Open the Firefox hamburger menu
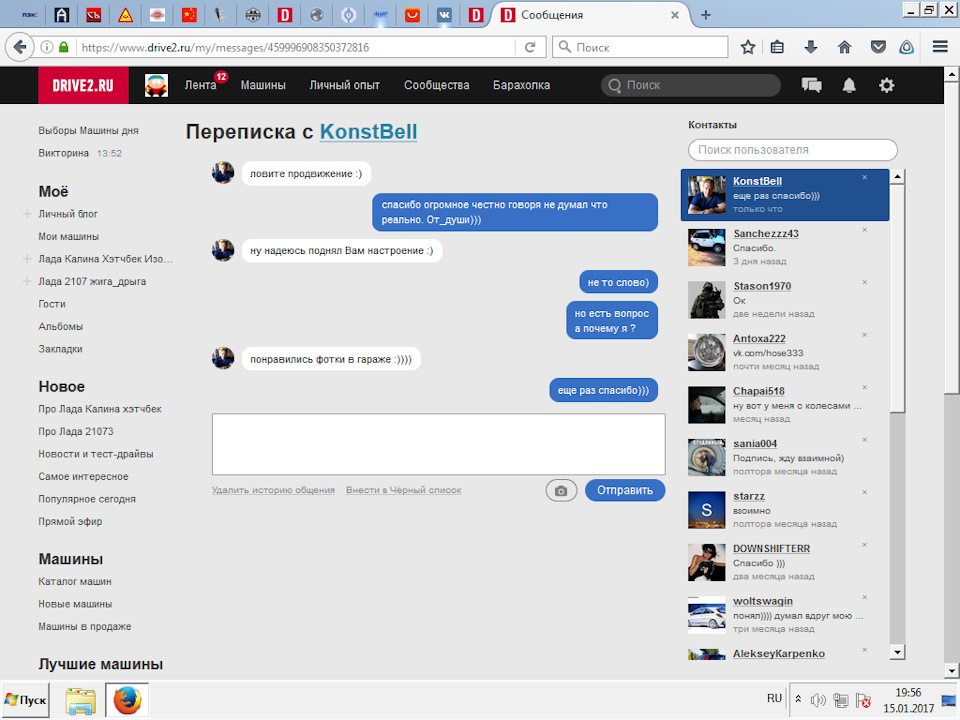This screenshot has width=960, height=720. [940, 47]
